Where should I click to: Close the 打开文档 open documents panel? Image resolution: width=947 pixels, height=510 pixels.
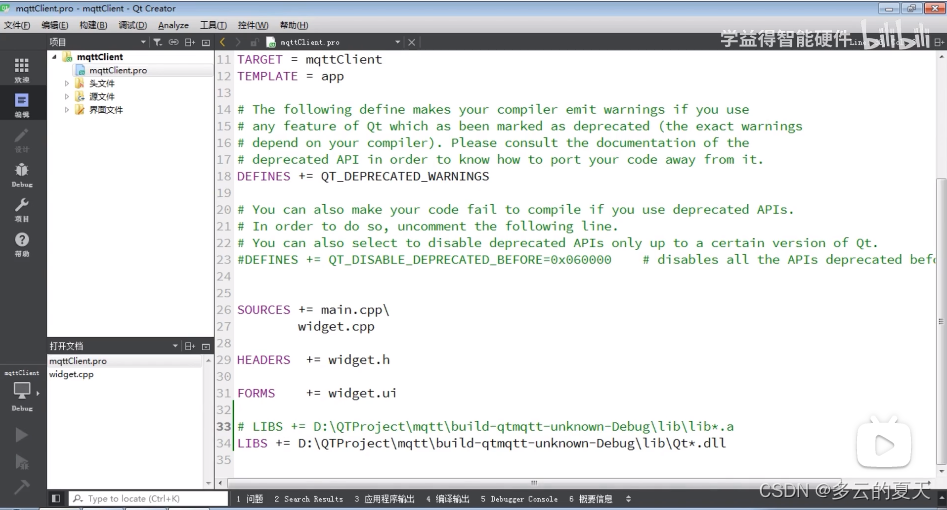206,346
